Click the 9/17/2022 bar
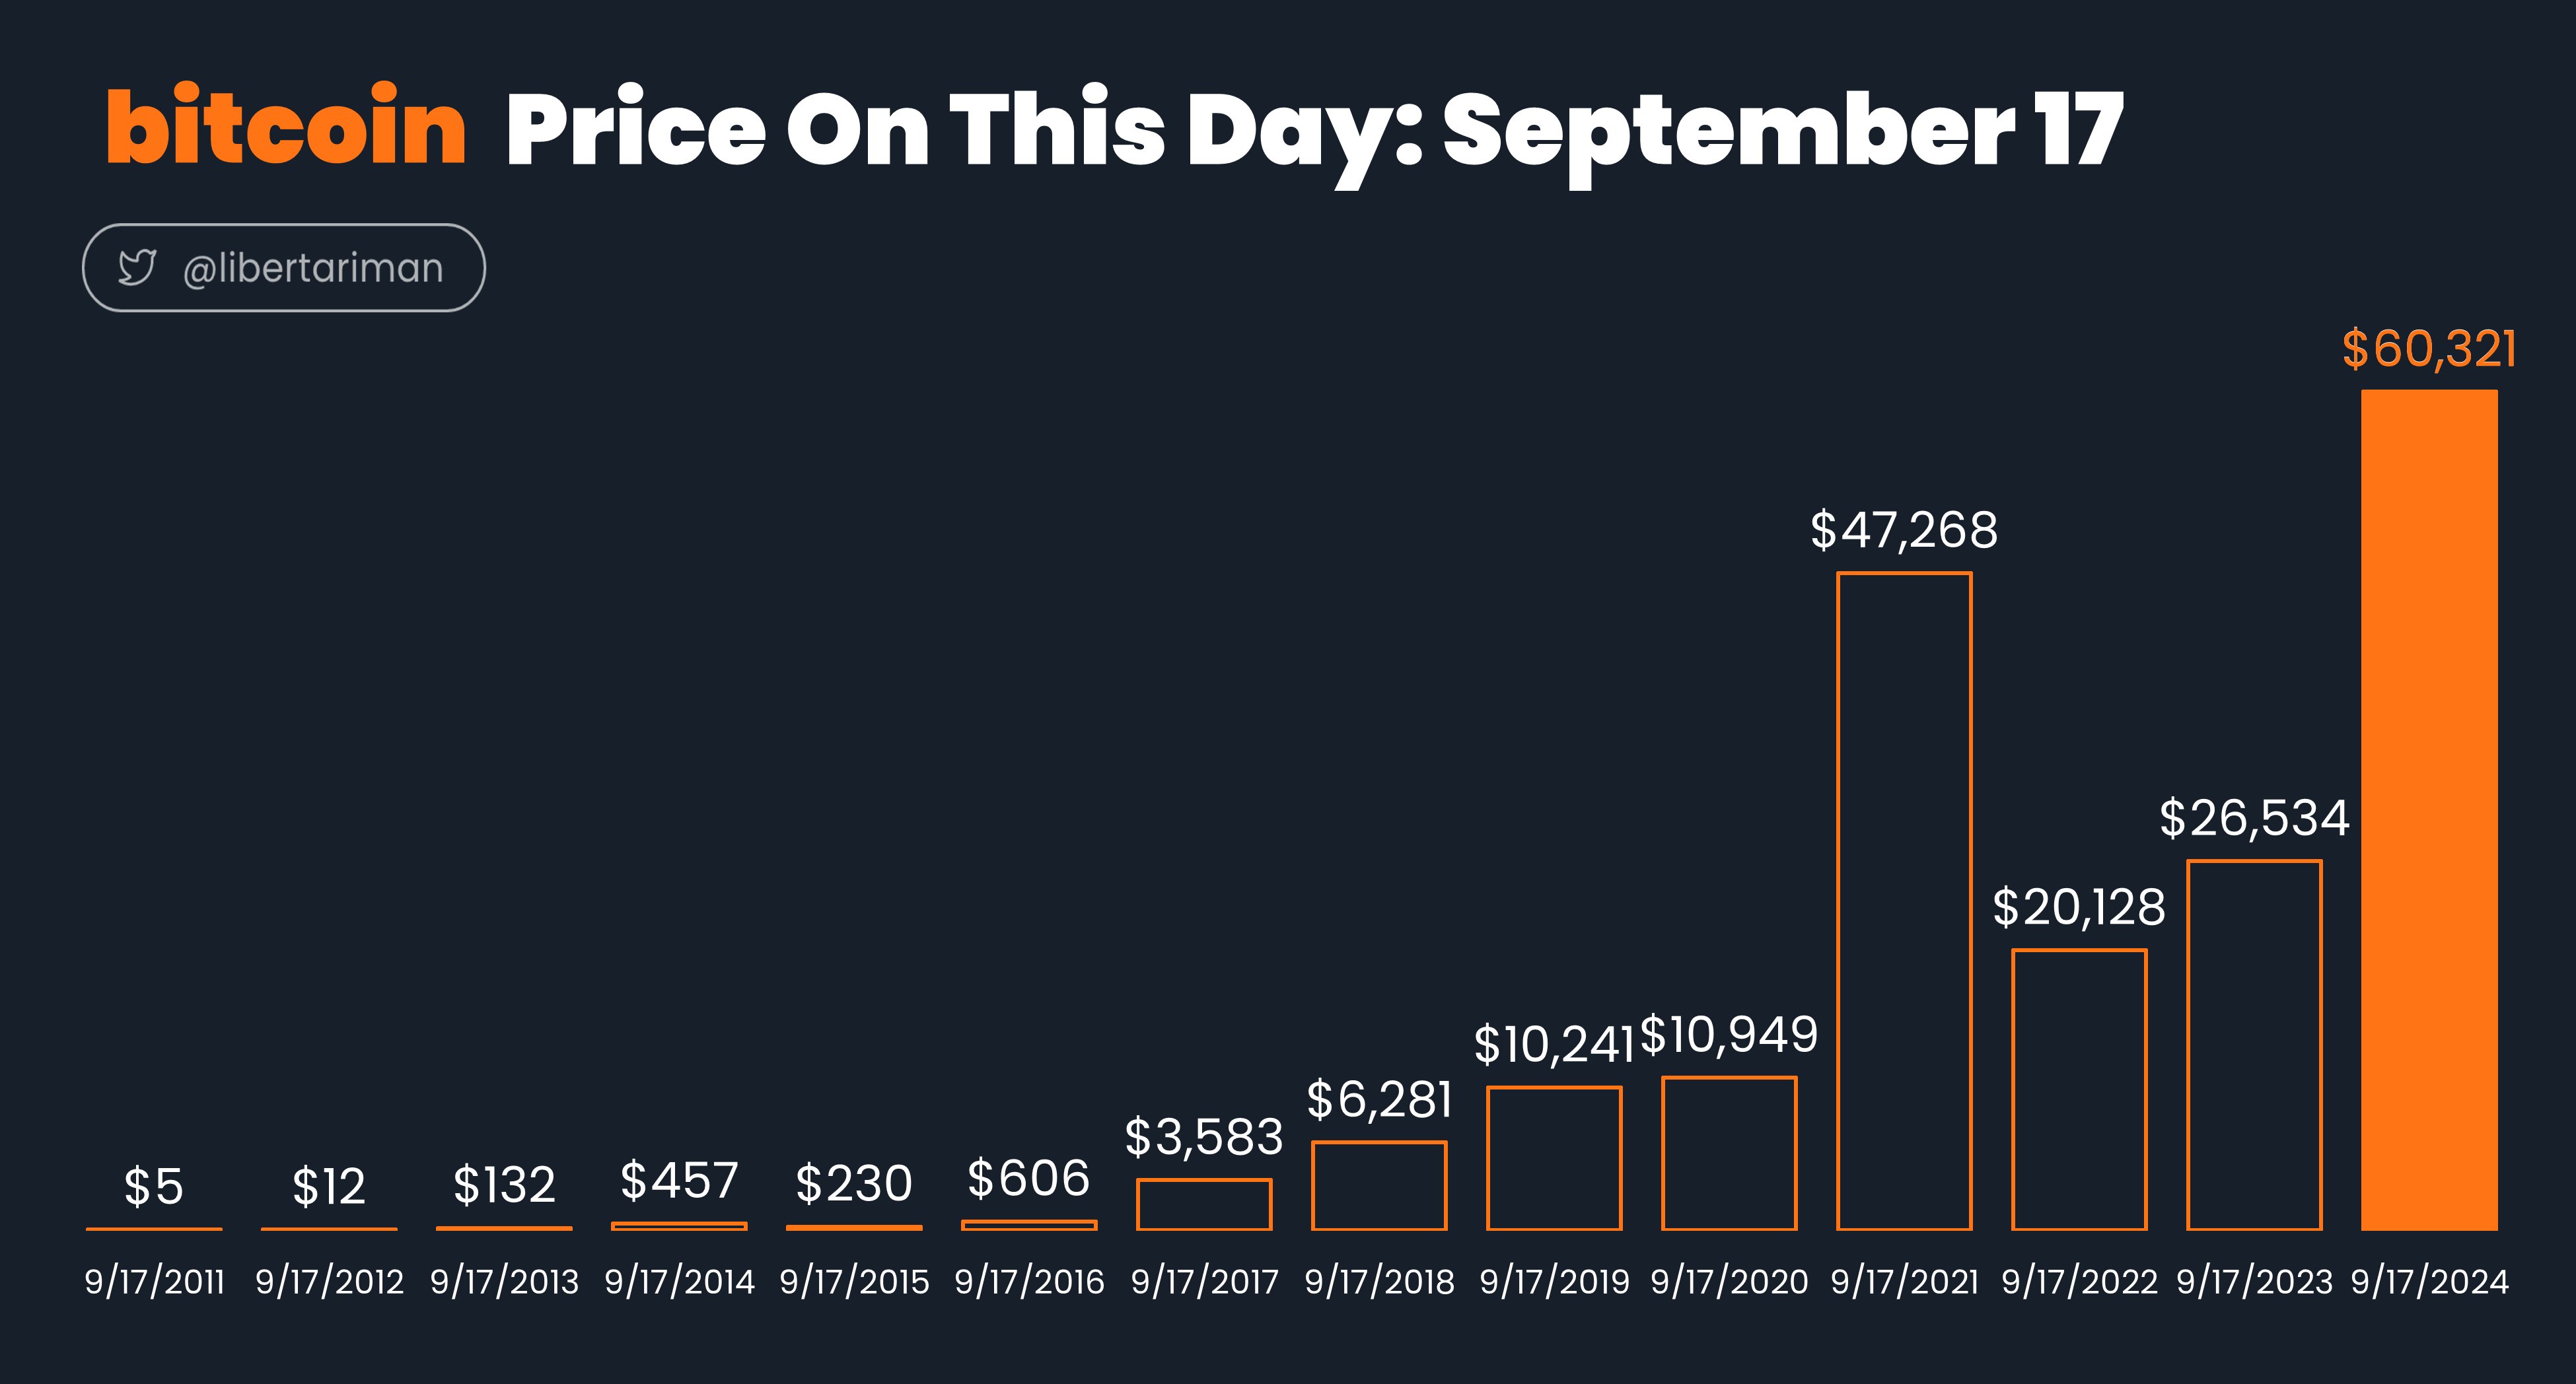Image resolution: width=2576 pixels, height=1384 pixels. pyautogui.click(x=2079, y=1090)
